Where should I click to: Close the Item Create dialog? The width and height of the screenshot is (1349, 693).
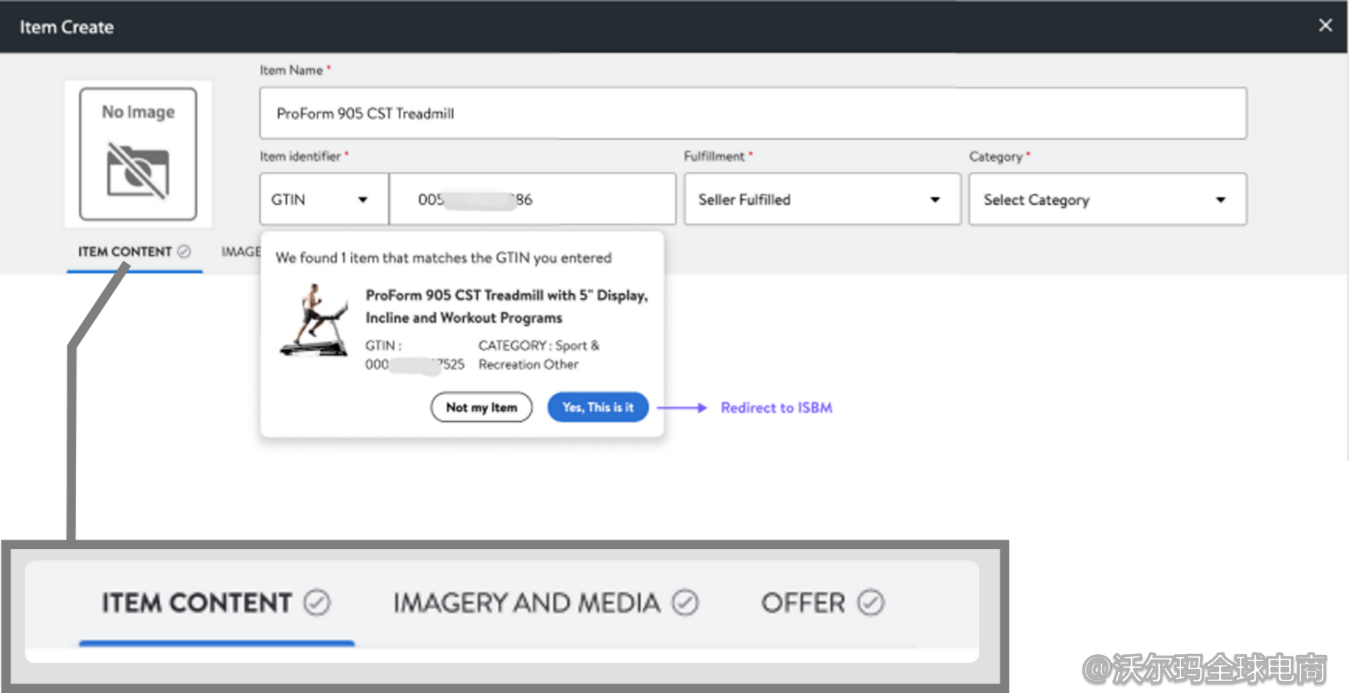click(1325, 26)
